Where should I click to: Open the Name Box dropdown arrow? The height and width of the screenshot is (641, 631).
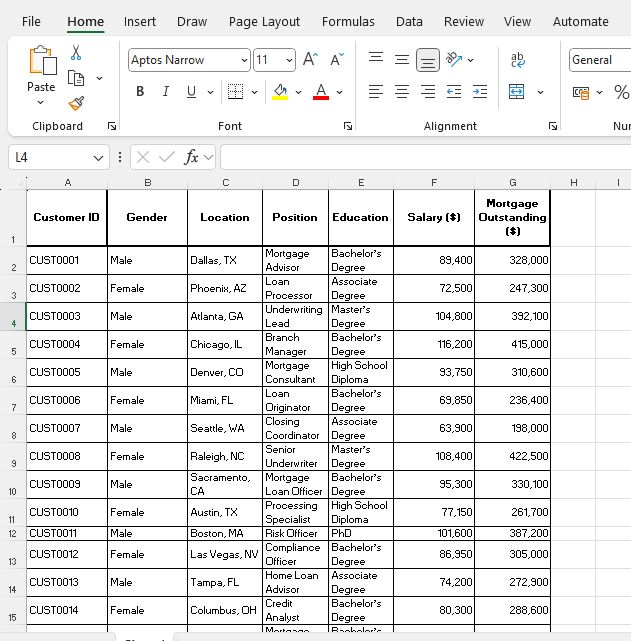coord(98,158)
